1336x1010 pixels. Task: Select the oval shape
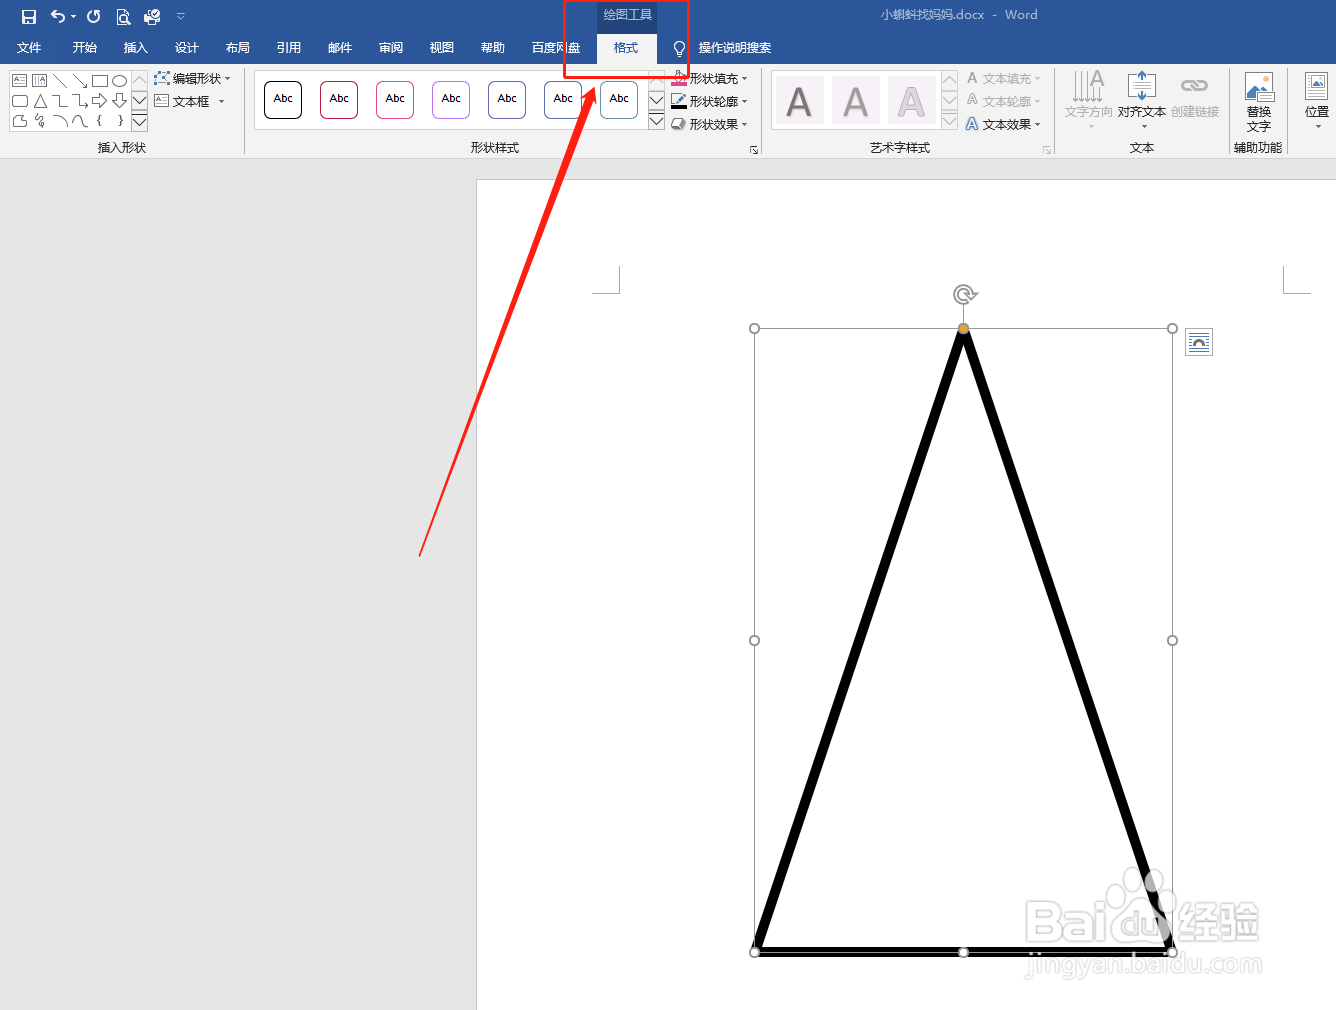click(x=120, y=81)
